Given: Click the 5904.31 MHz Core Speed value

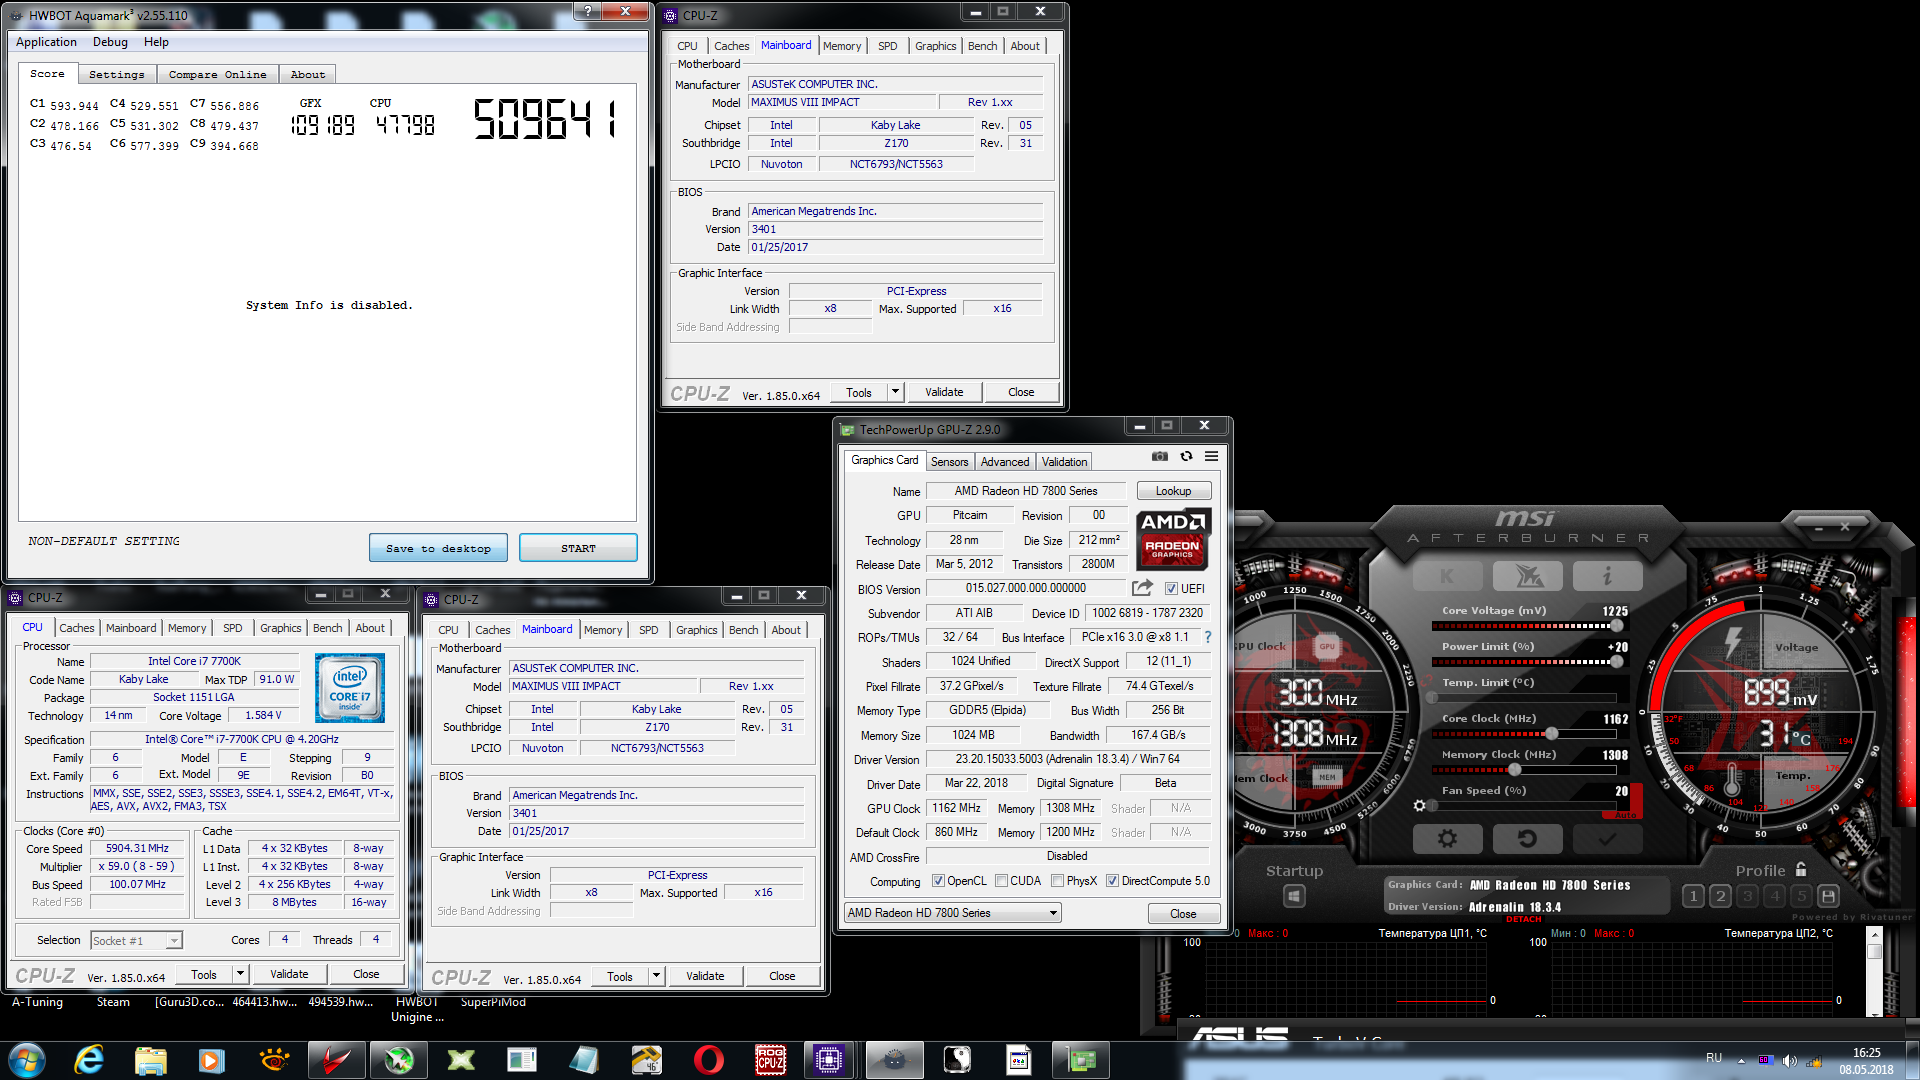Looking at the screenshot, I should [x=139, y=848].
